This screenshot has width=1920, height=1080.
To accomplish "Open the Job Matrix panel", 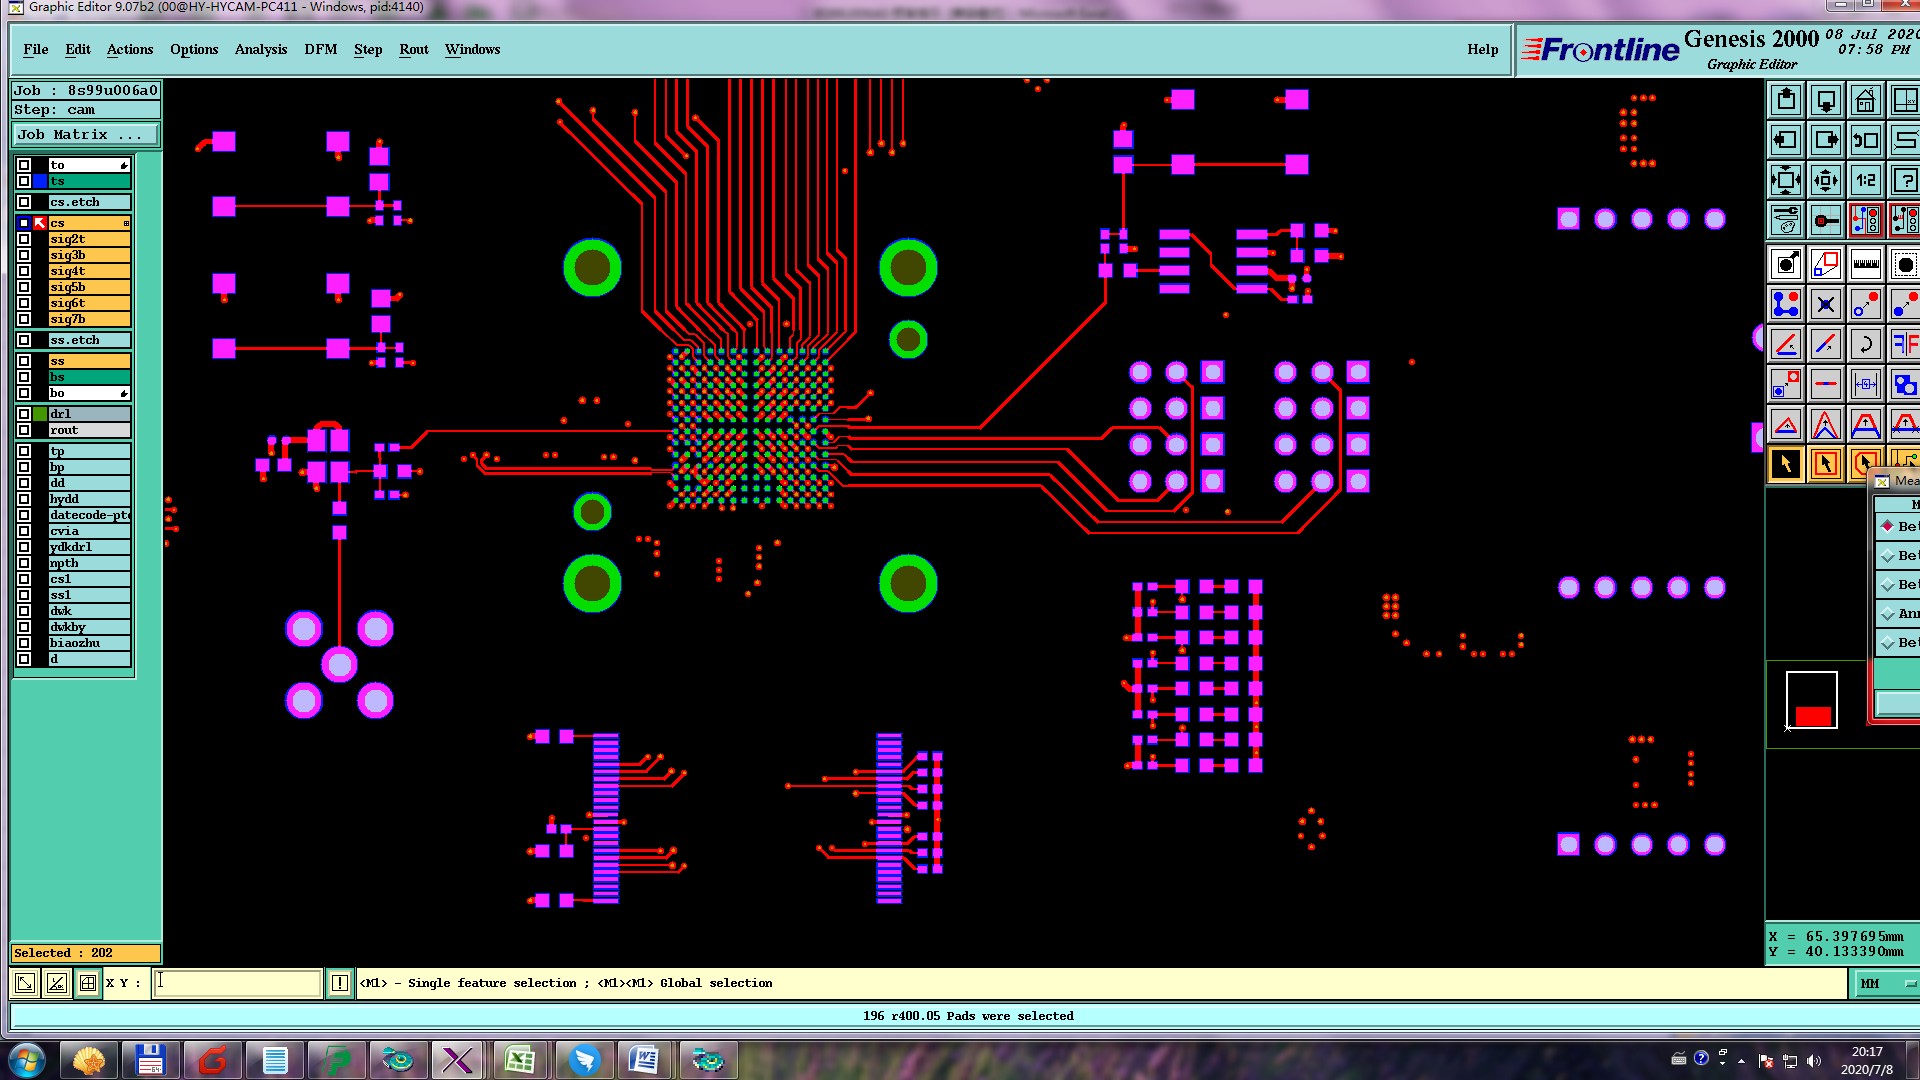I will (x=84, y=135).
